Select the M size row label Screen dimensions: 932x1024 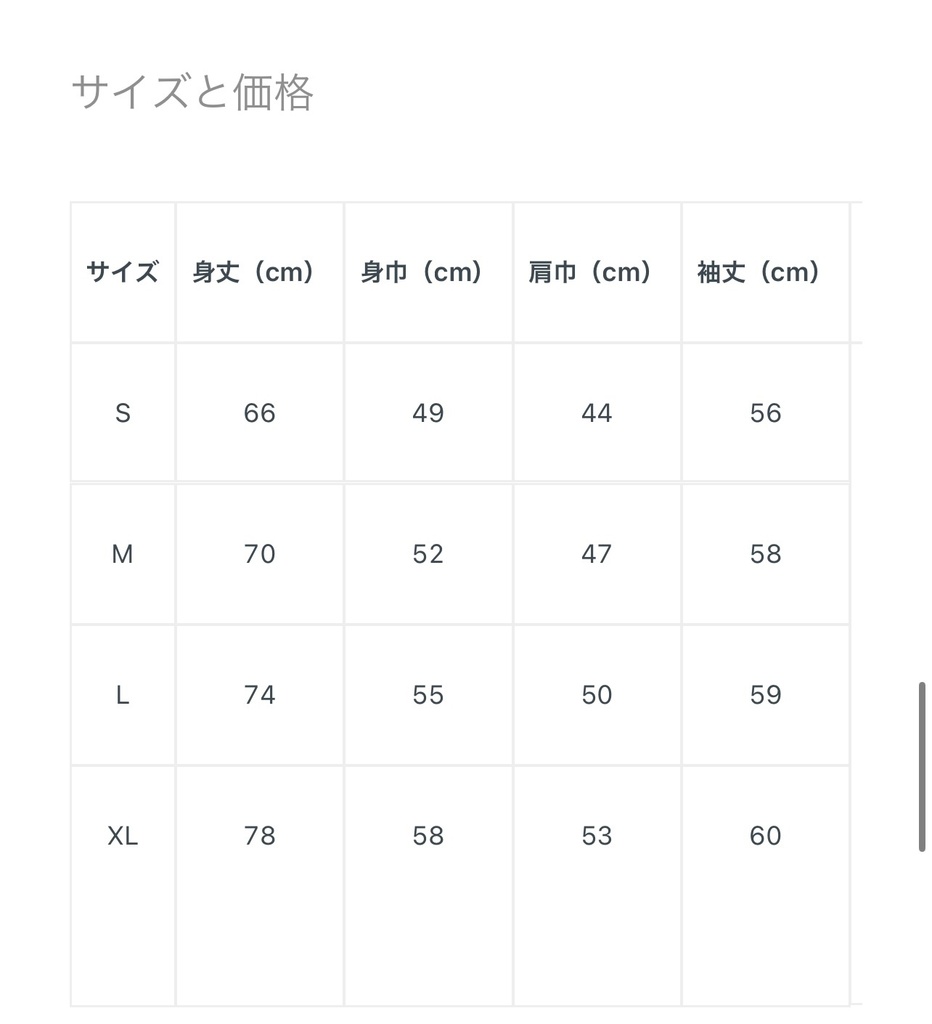click(122, 554)
